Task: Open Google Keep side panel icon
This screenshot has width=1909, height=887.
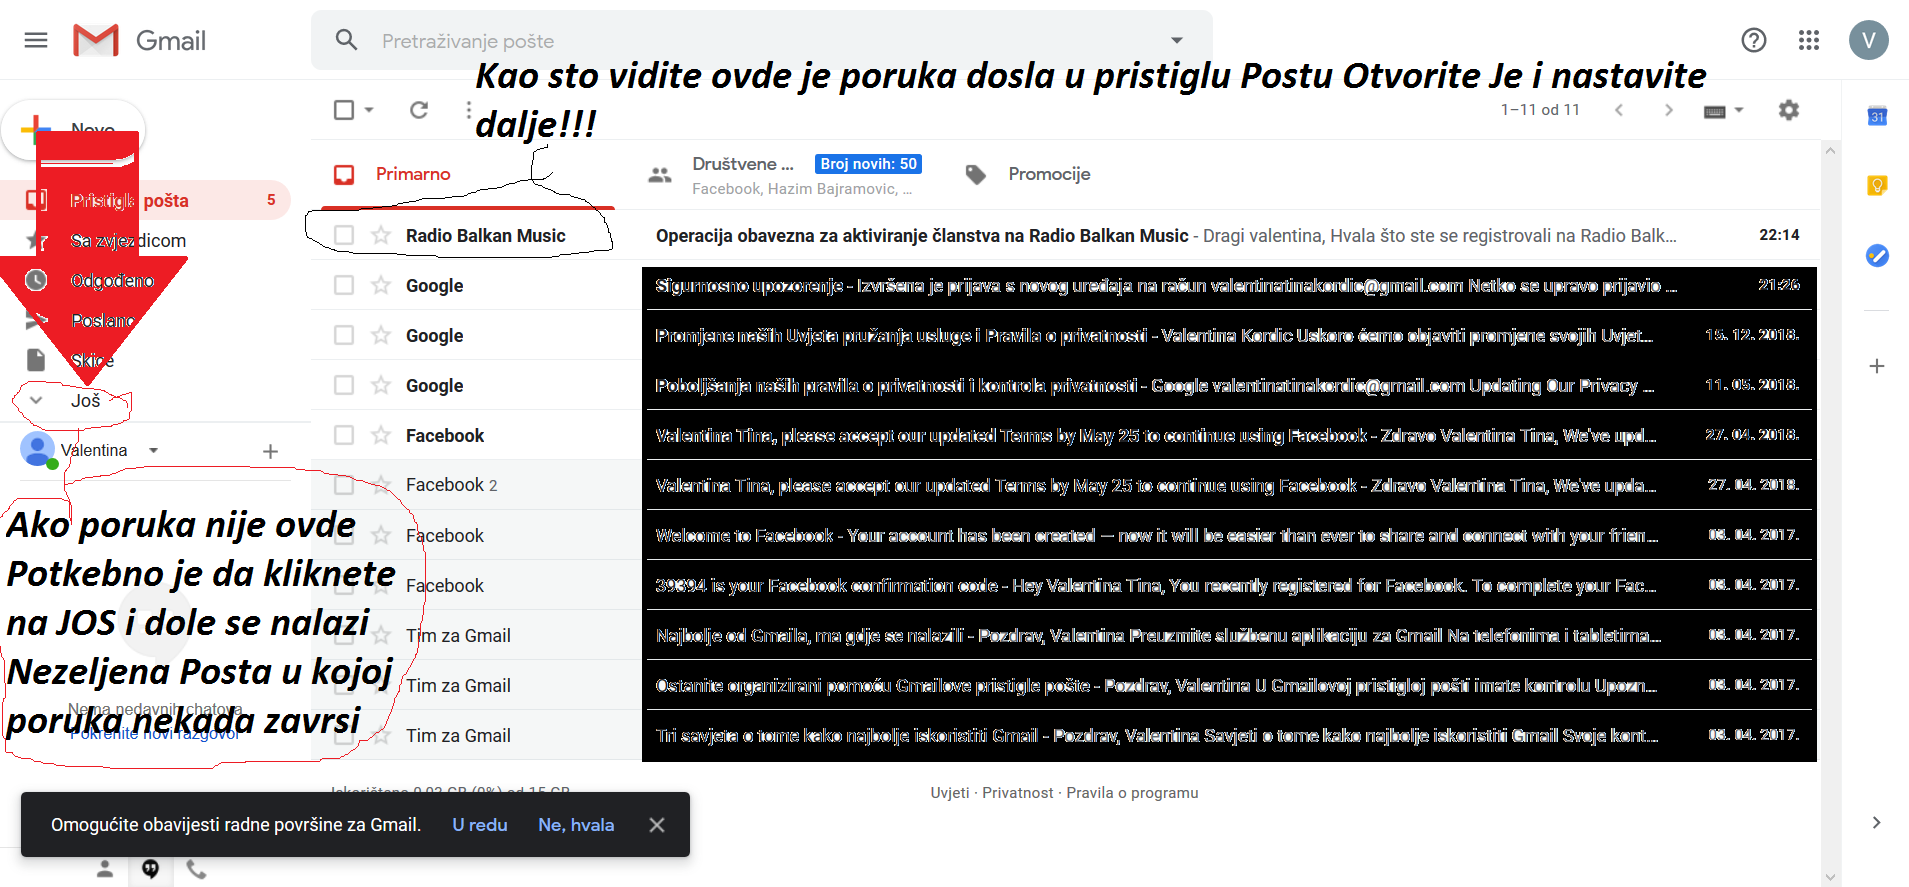Action: point(1877,185)
